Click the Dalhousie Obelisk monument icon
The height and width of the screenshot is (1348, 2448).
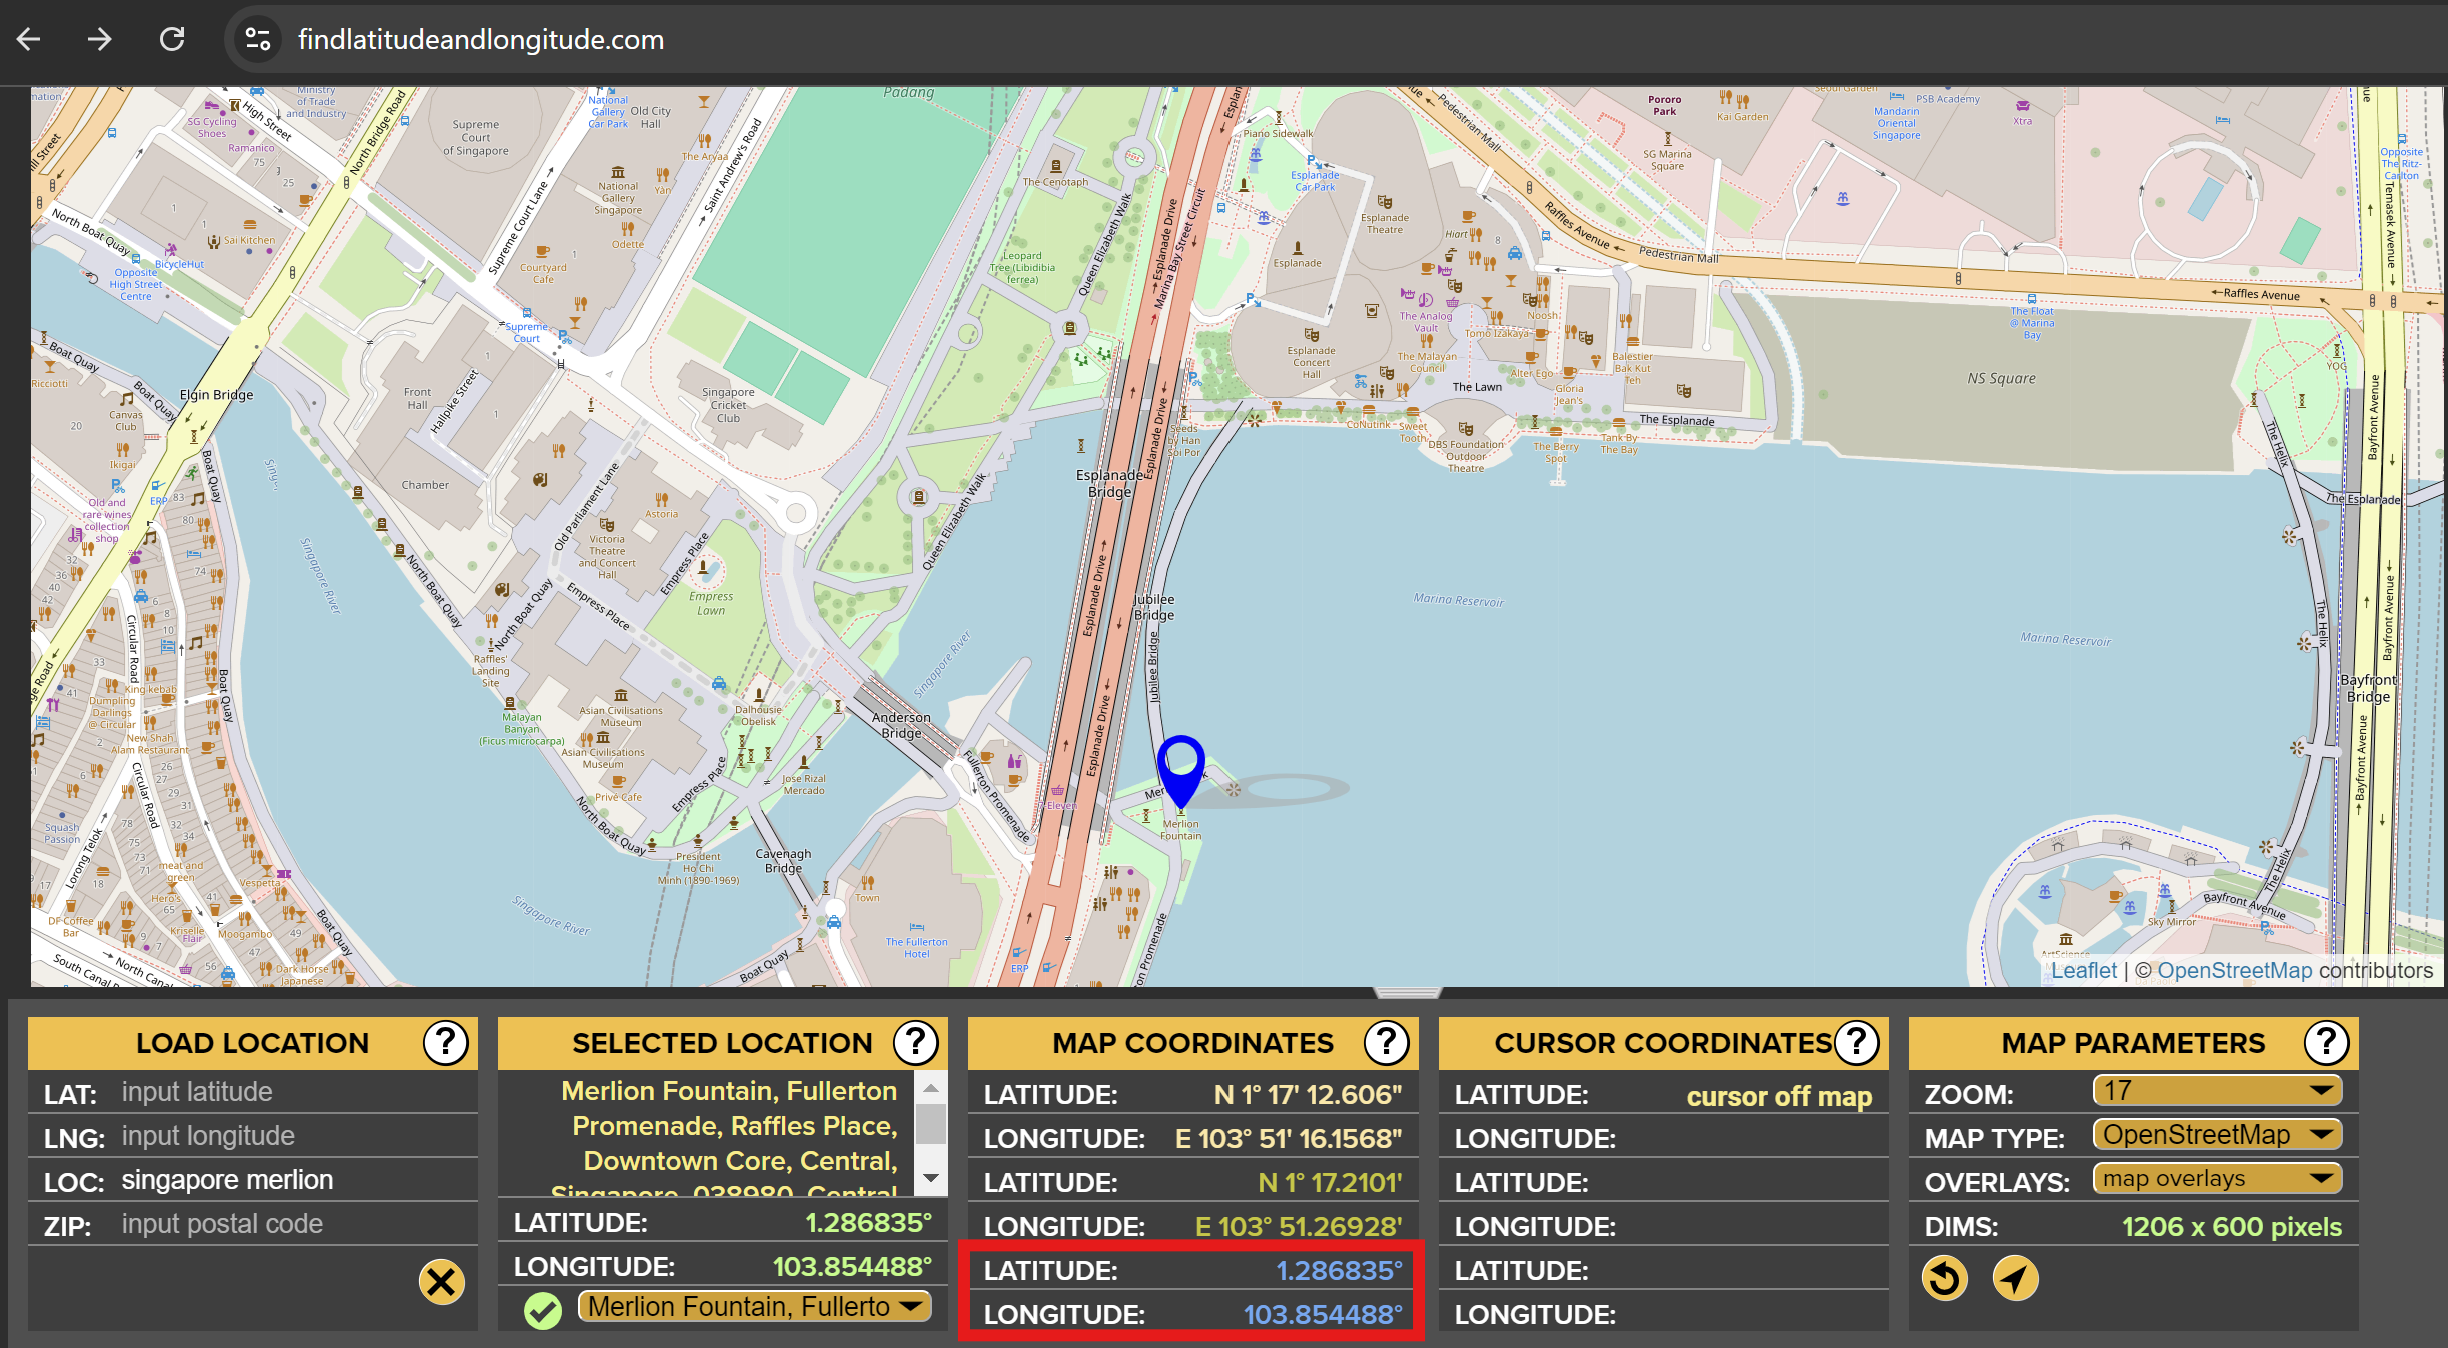(x=759, y=694)
